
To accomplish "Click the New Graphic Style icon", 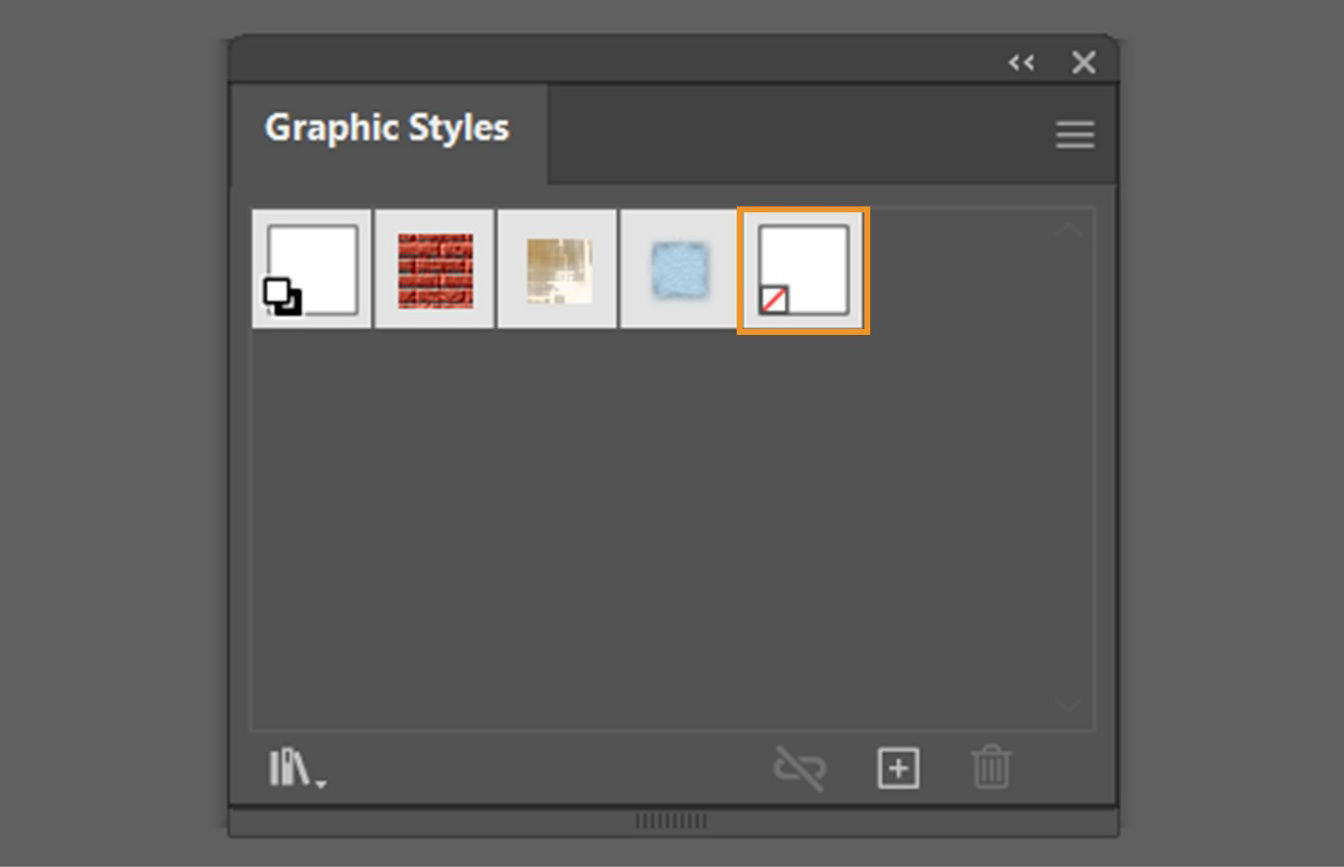I will [897, 769].
